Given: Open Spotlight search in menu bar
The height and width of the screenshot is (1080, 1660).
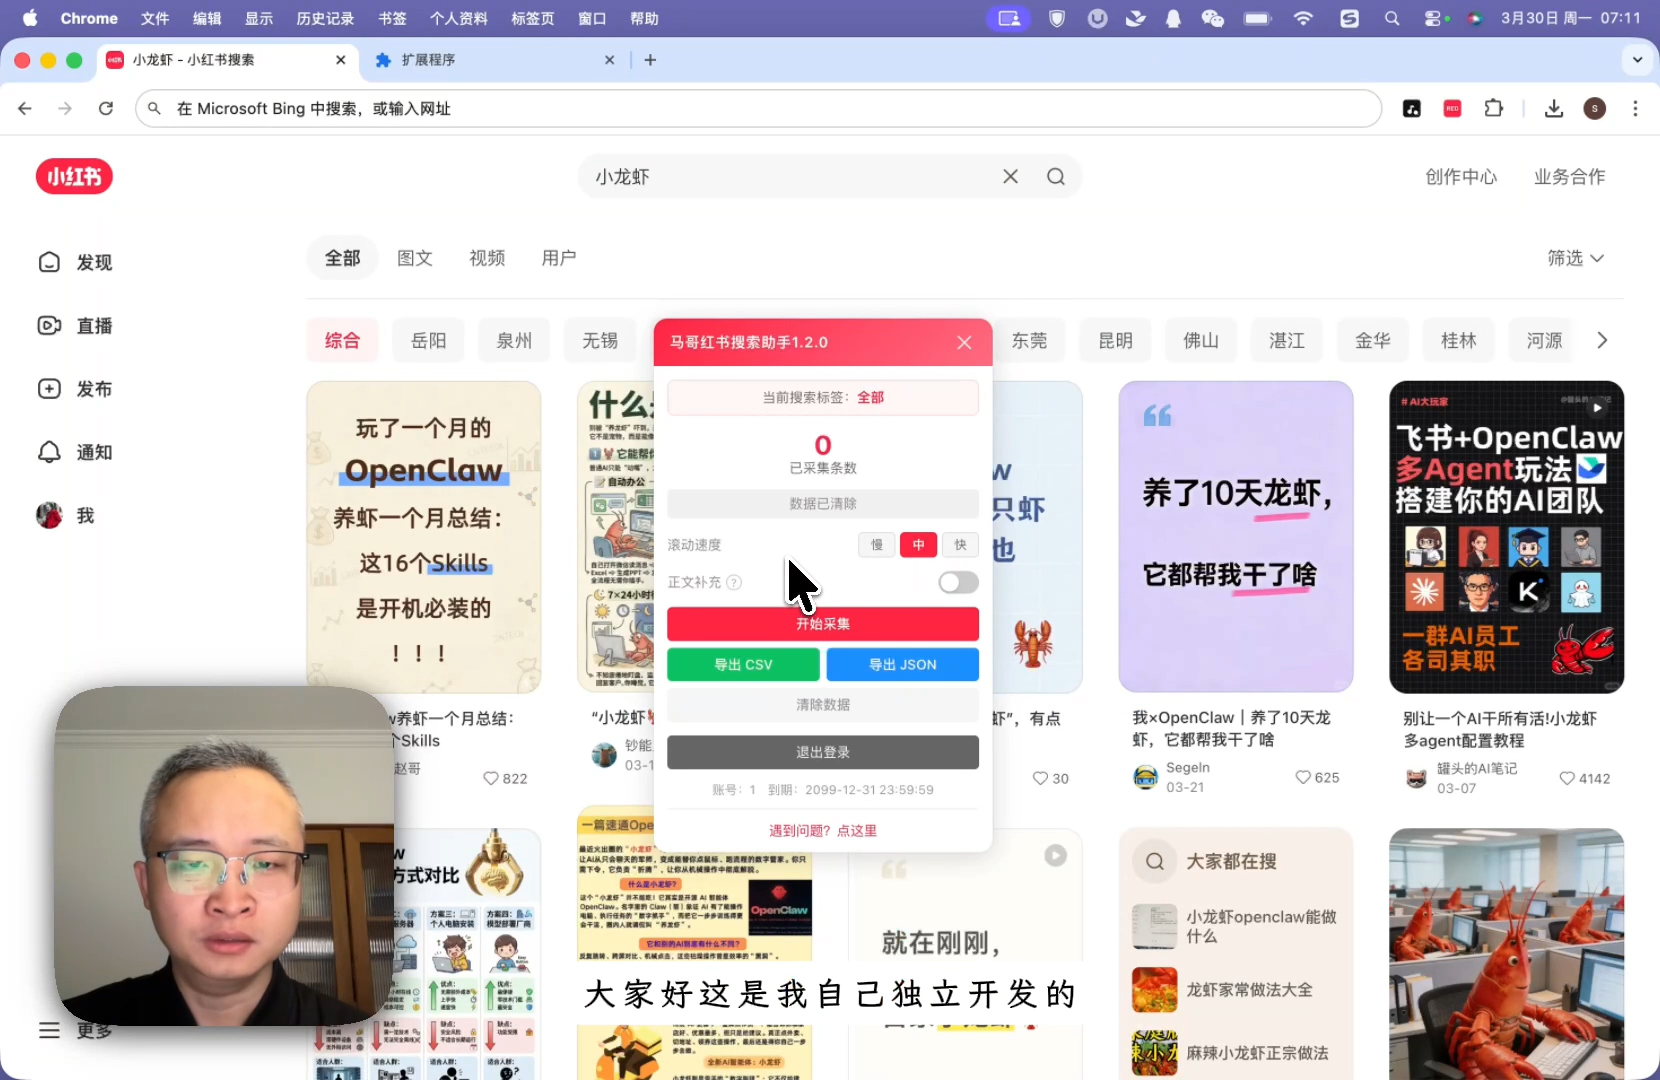Looking at the screenshot, I should click(x=1392, y=18).
